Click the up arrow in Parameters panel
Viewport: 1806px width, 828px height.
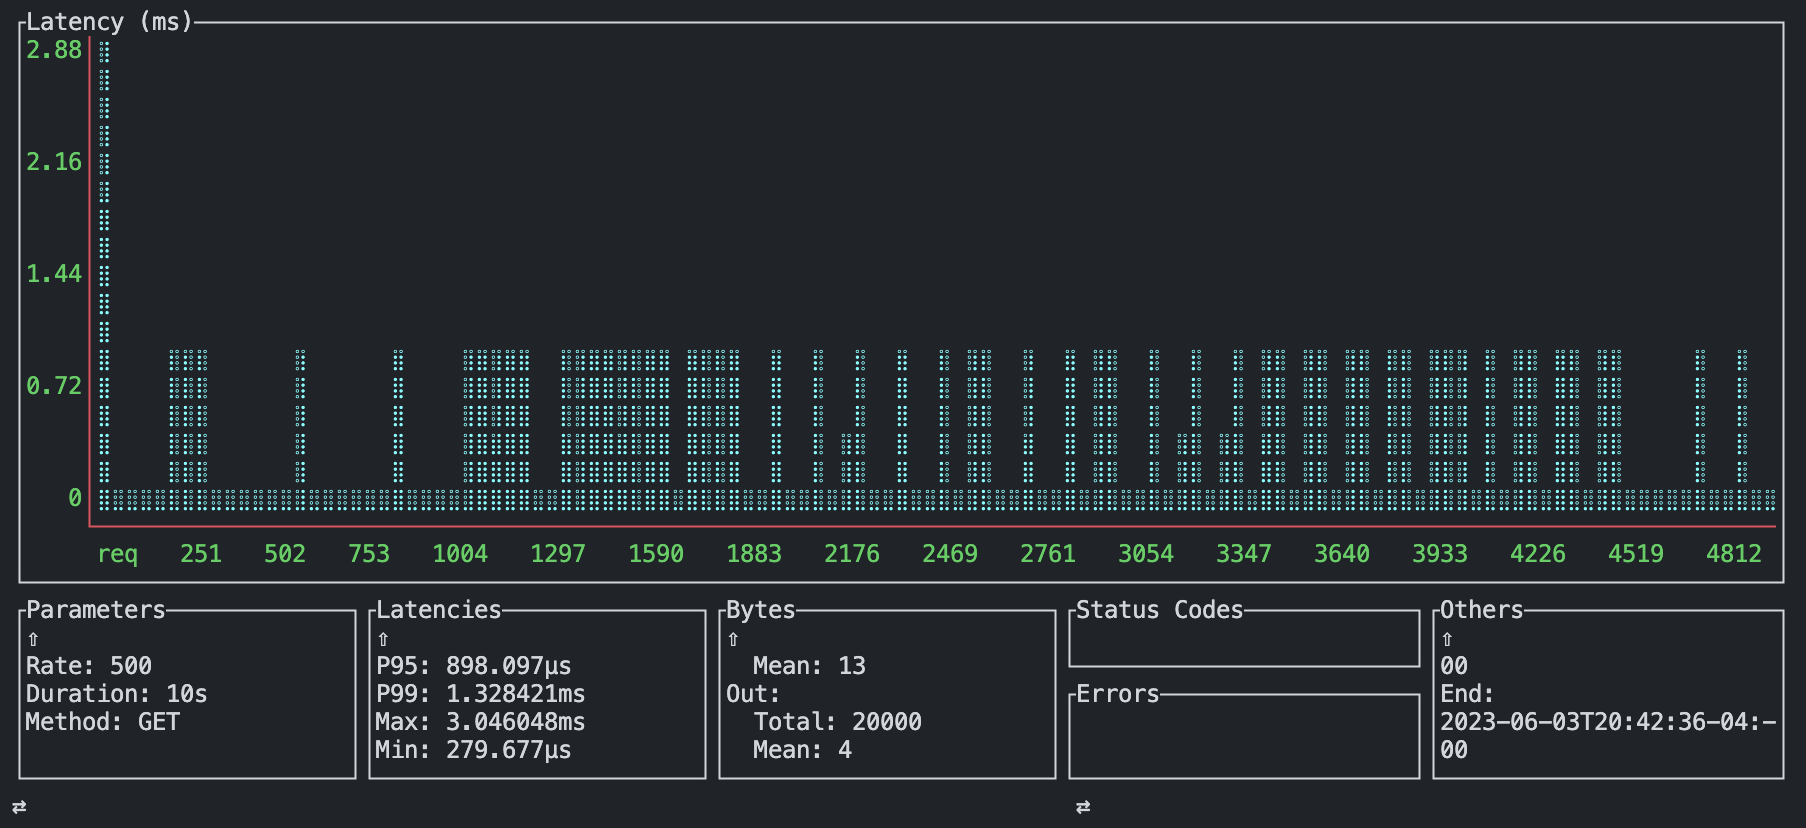click(33, 639)
